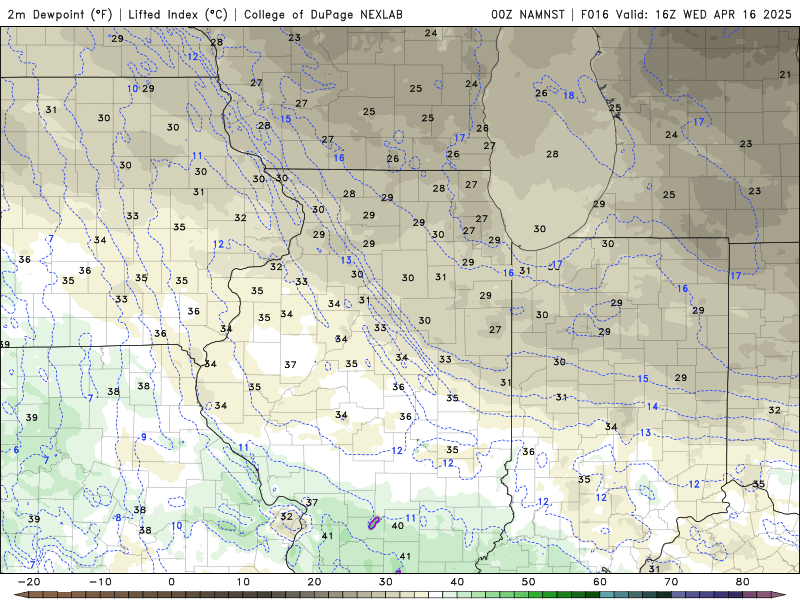Click the '20' colorbar scale label

coord(314,582)
